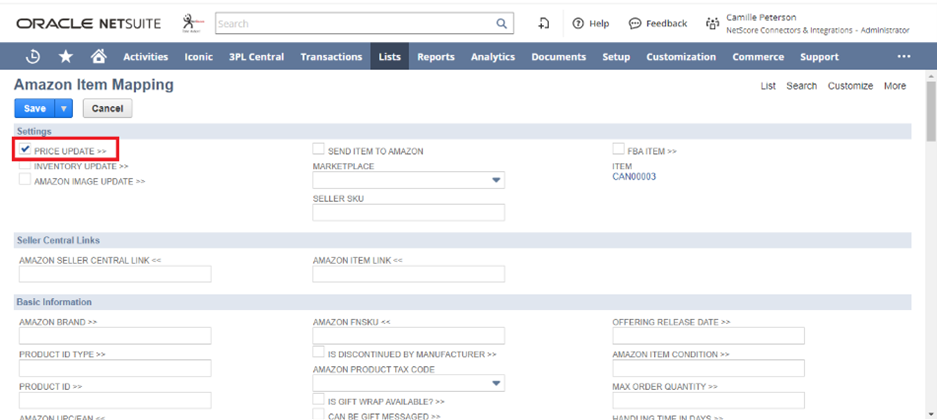Open the Customize link

[x=850, y=86]
